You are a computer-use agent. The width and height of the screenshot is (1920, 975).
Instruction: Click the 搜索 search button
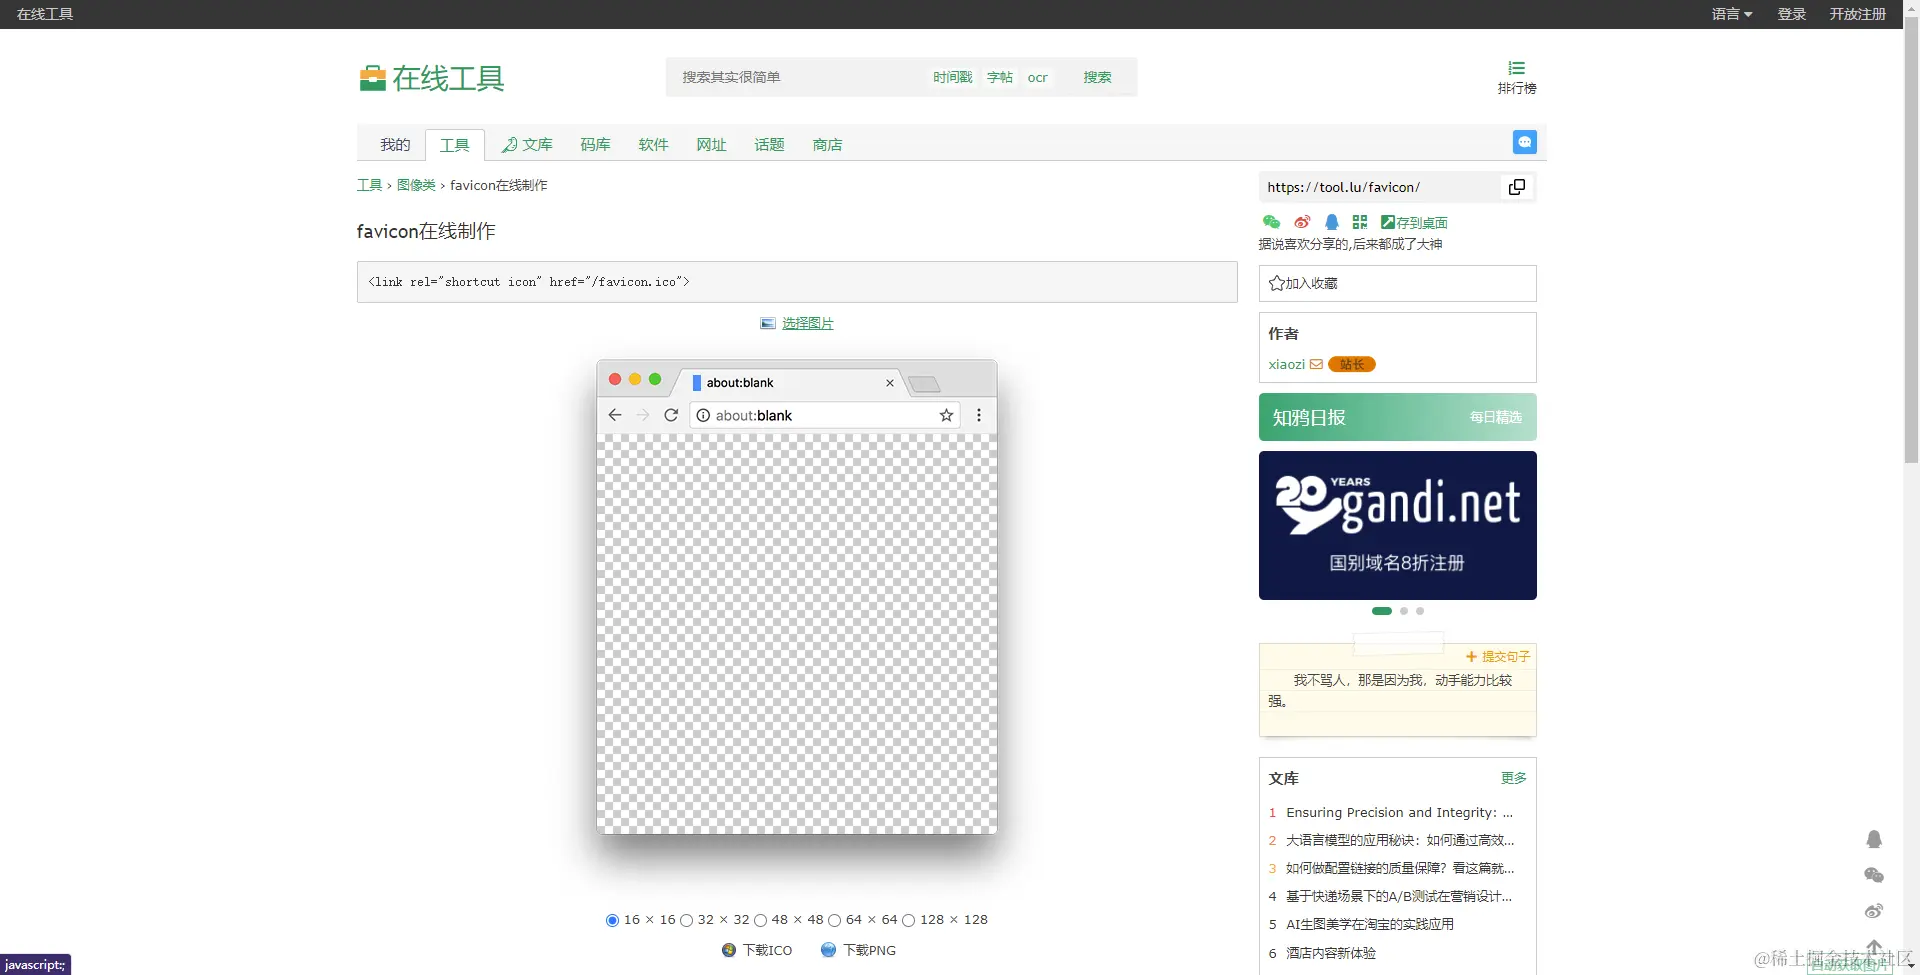(x=1097, y=77)
